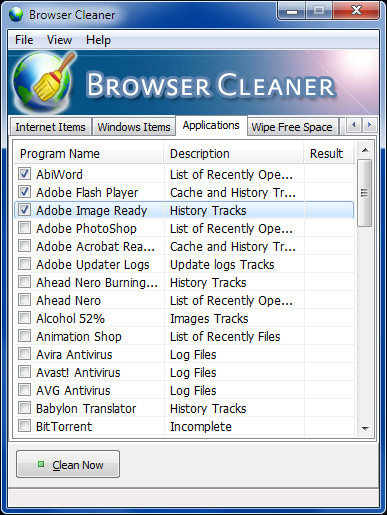
Task: Select the BitTorrent entry
Action: pos(64,426)
